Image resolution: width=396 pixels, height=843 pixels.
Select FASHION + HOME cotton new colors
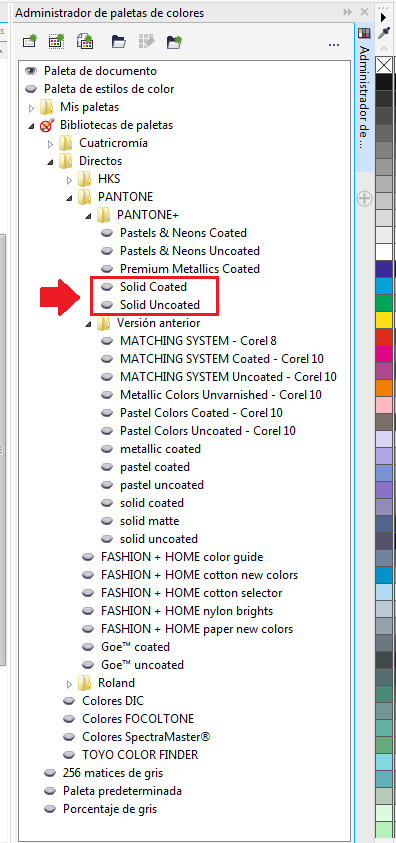199,575
